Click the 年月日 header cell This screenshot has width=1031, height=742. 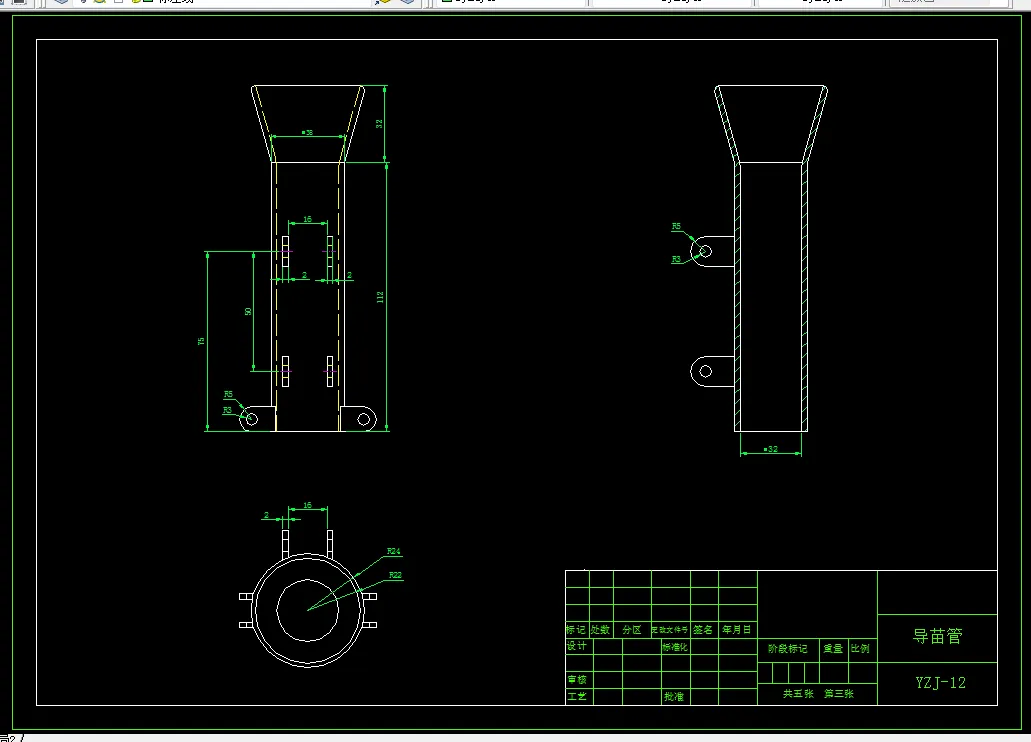736,630
